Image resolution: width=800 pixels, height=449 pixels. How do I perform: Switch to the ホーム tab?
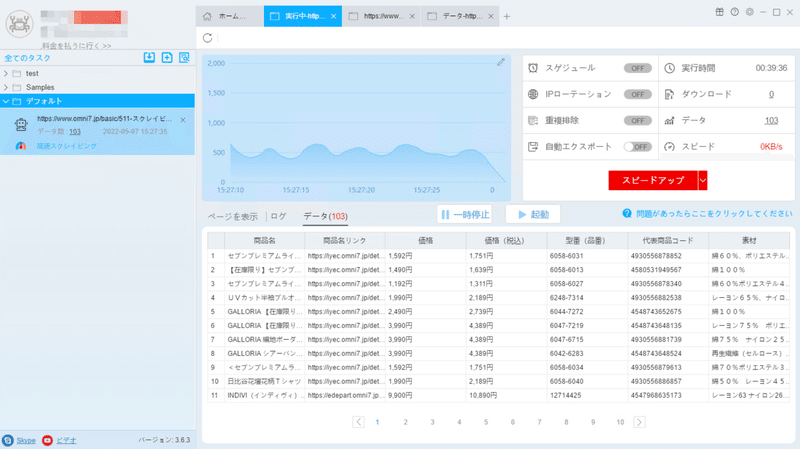click(230, 16)
